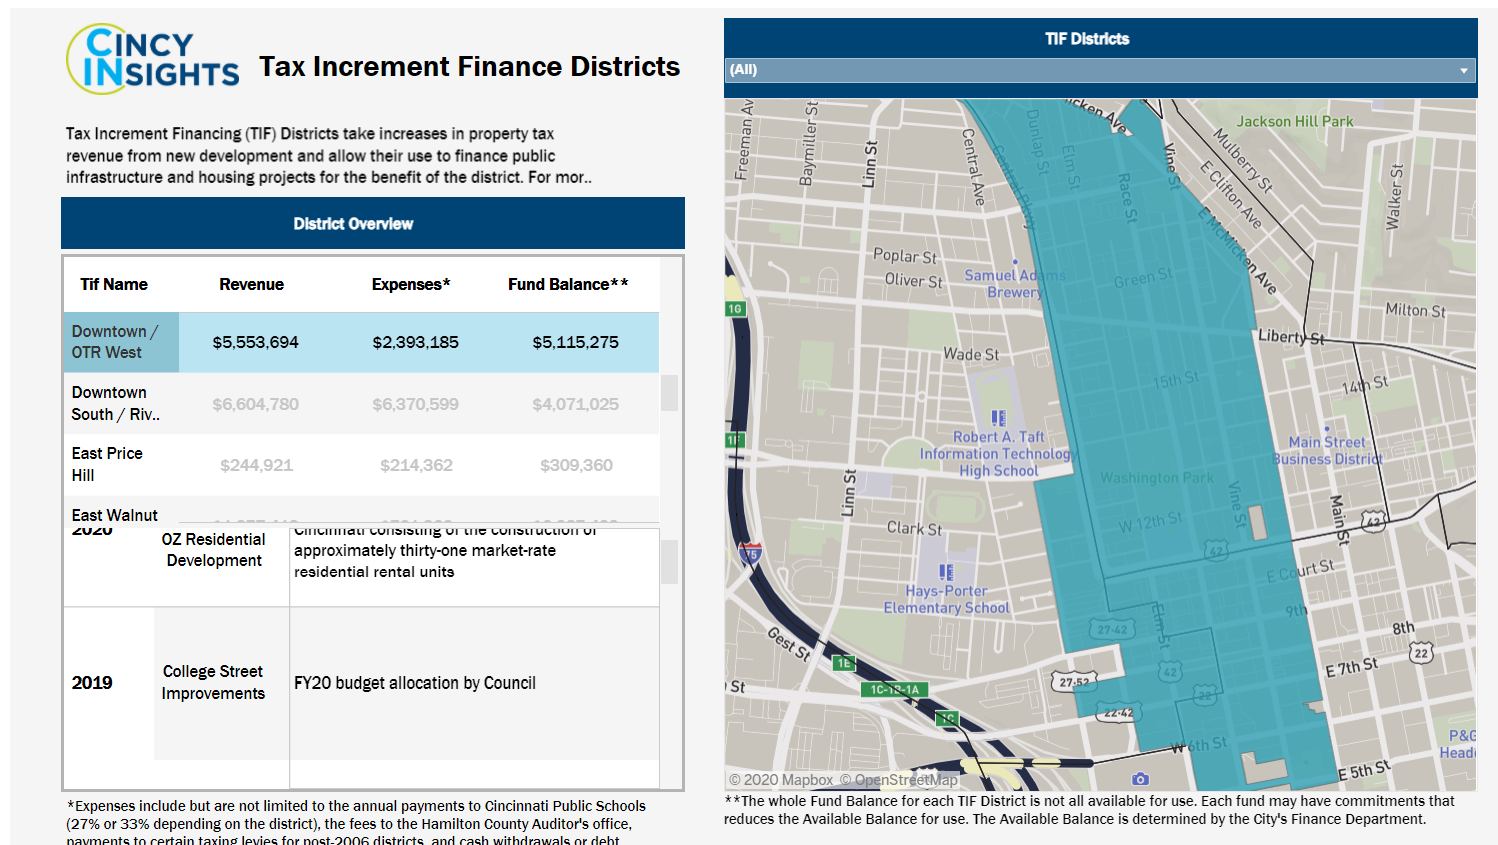Click the 27-42 route shield on map

pyautogui.click(x=1112, y=629)
